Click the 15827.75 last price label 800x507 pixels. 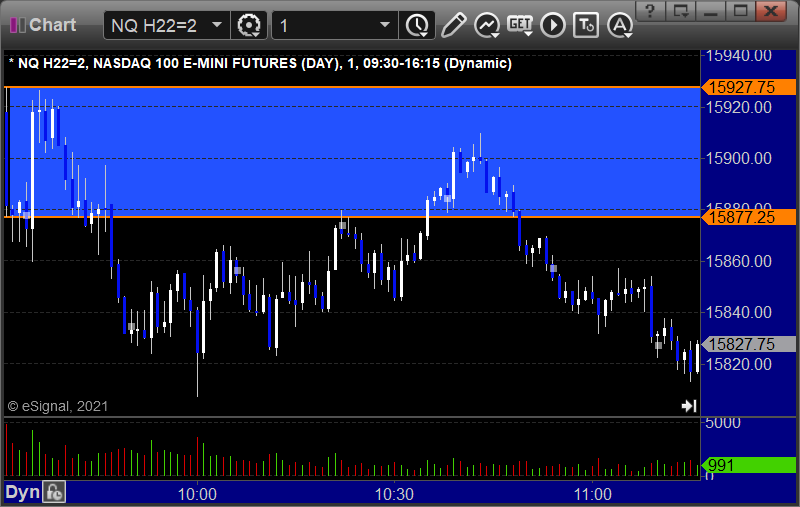[748, 344]
